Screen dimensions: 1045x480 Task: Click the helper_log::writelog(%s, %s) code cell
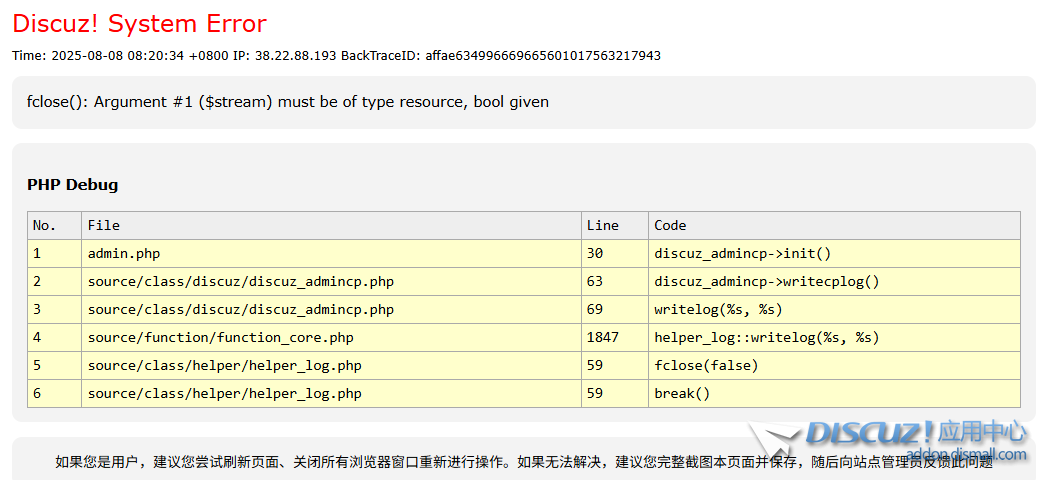click(x=834, y=337)
